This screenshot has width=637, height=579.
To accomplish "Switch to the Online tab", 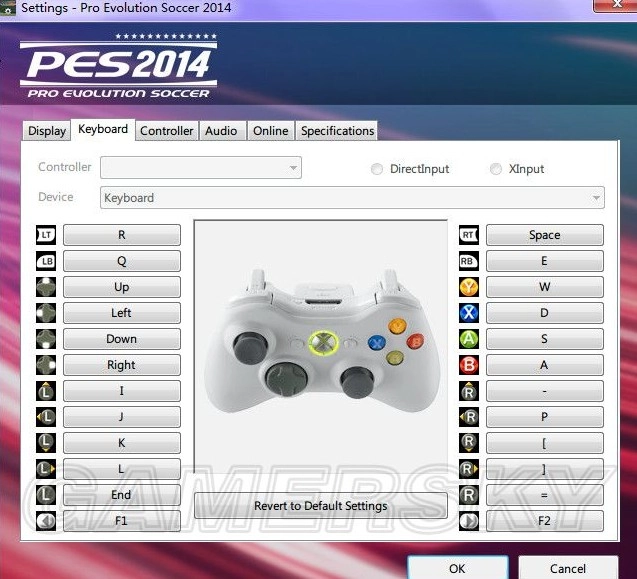I will pyautogui.click(x=270, y=131).
